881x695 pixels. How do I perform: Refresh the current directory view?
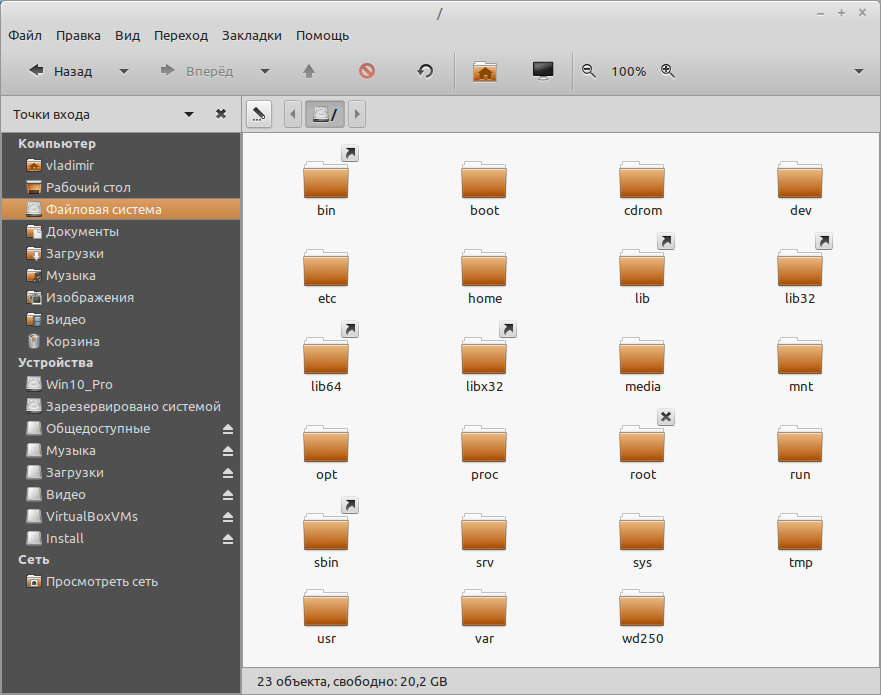(x=424, y=71)
